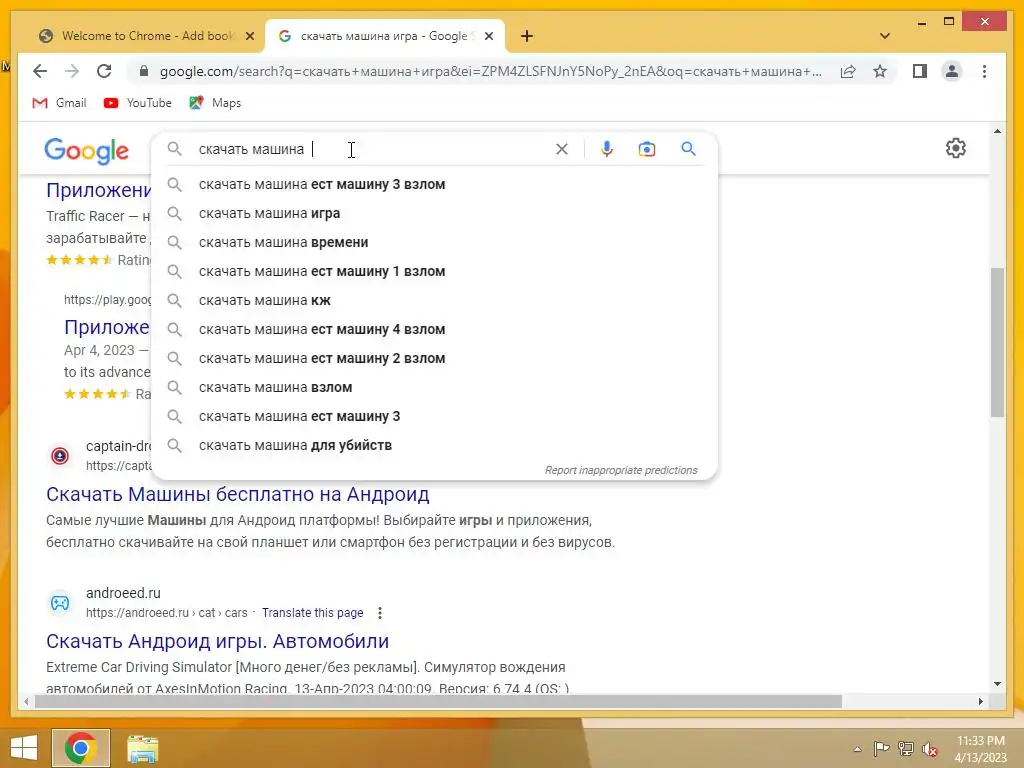1024x768 pixels.
Task: Click the vertical scrollbar down arrow
Action: click(997, 684)
